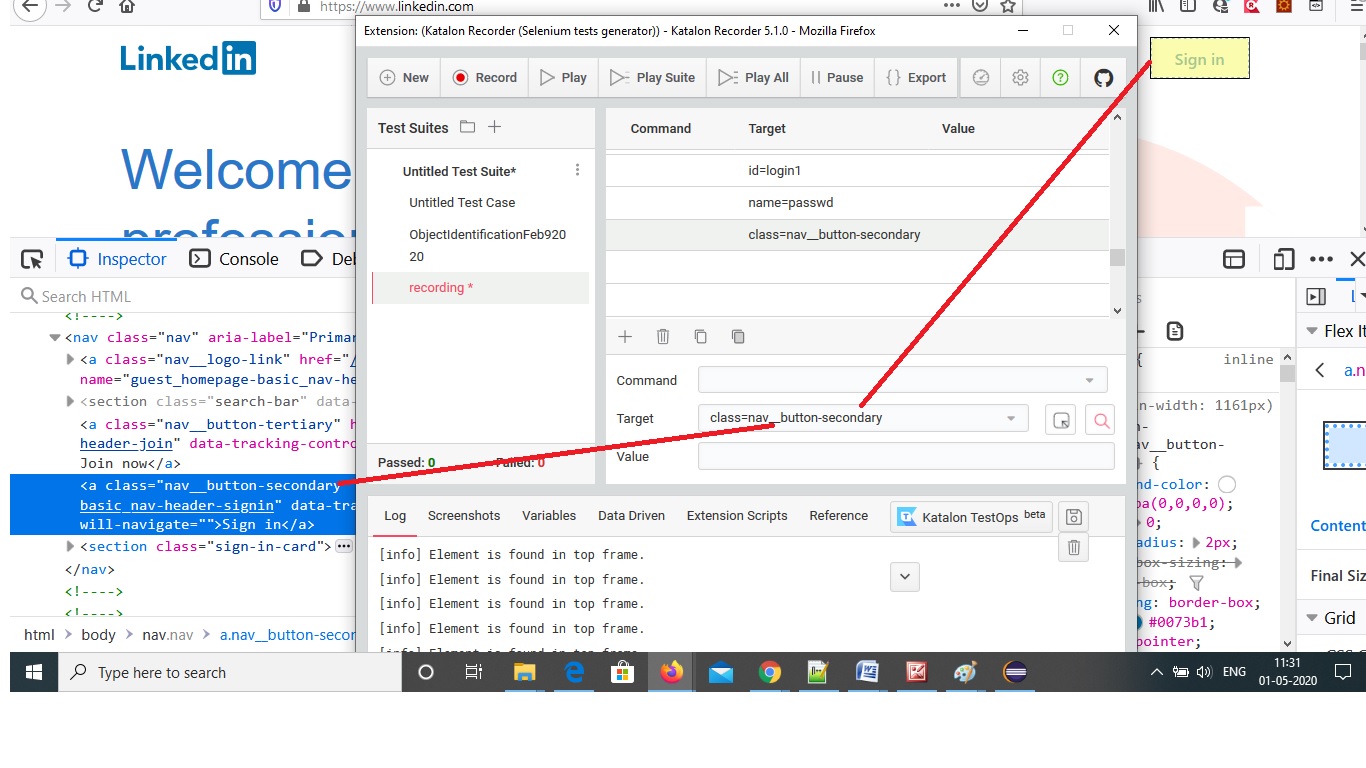
Task: Click the GitHub icon in Katalon toolbar
Action: (x=1103, y=77)
